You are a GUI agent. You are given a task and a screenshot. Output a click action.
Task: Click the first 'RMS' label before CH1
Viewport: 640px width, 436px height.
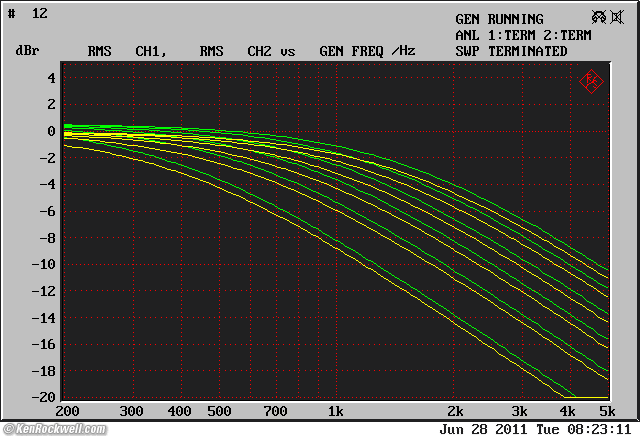[99, 51]
